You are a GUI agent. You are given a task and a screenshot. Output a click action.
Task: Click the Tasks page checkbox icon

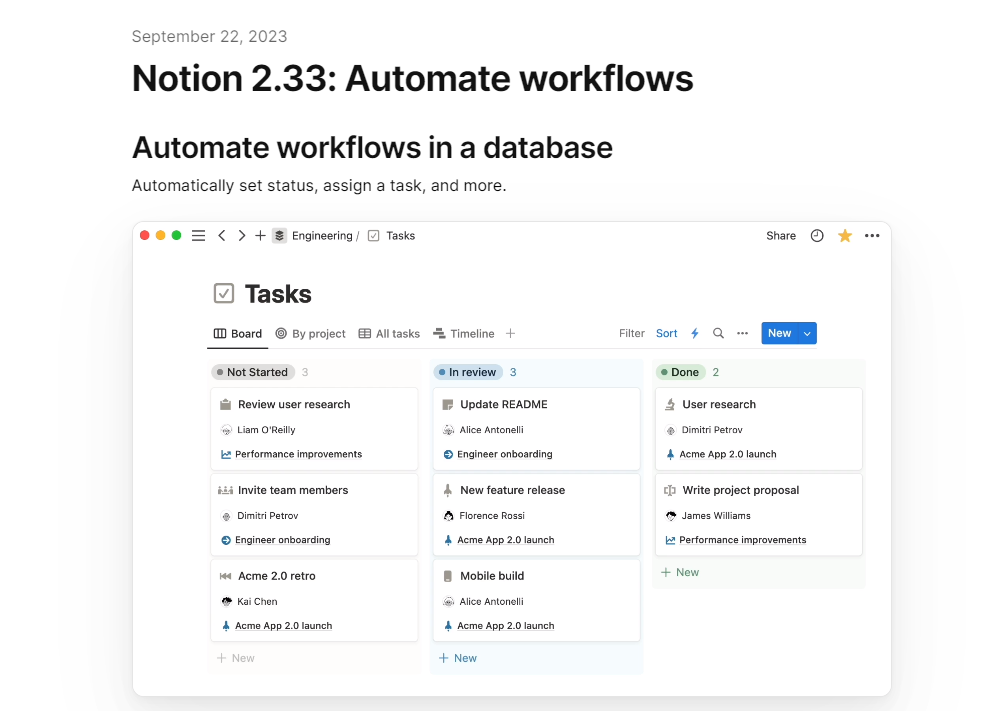[x=223, y=293]
